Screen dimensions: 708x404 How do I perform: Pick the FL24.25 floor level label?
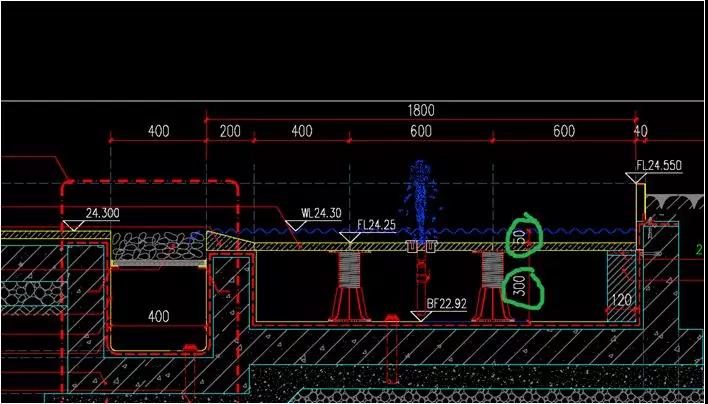pyautogui.click(x=377, y=225)
